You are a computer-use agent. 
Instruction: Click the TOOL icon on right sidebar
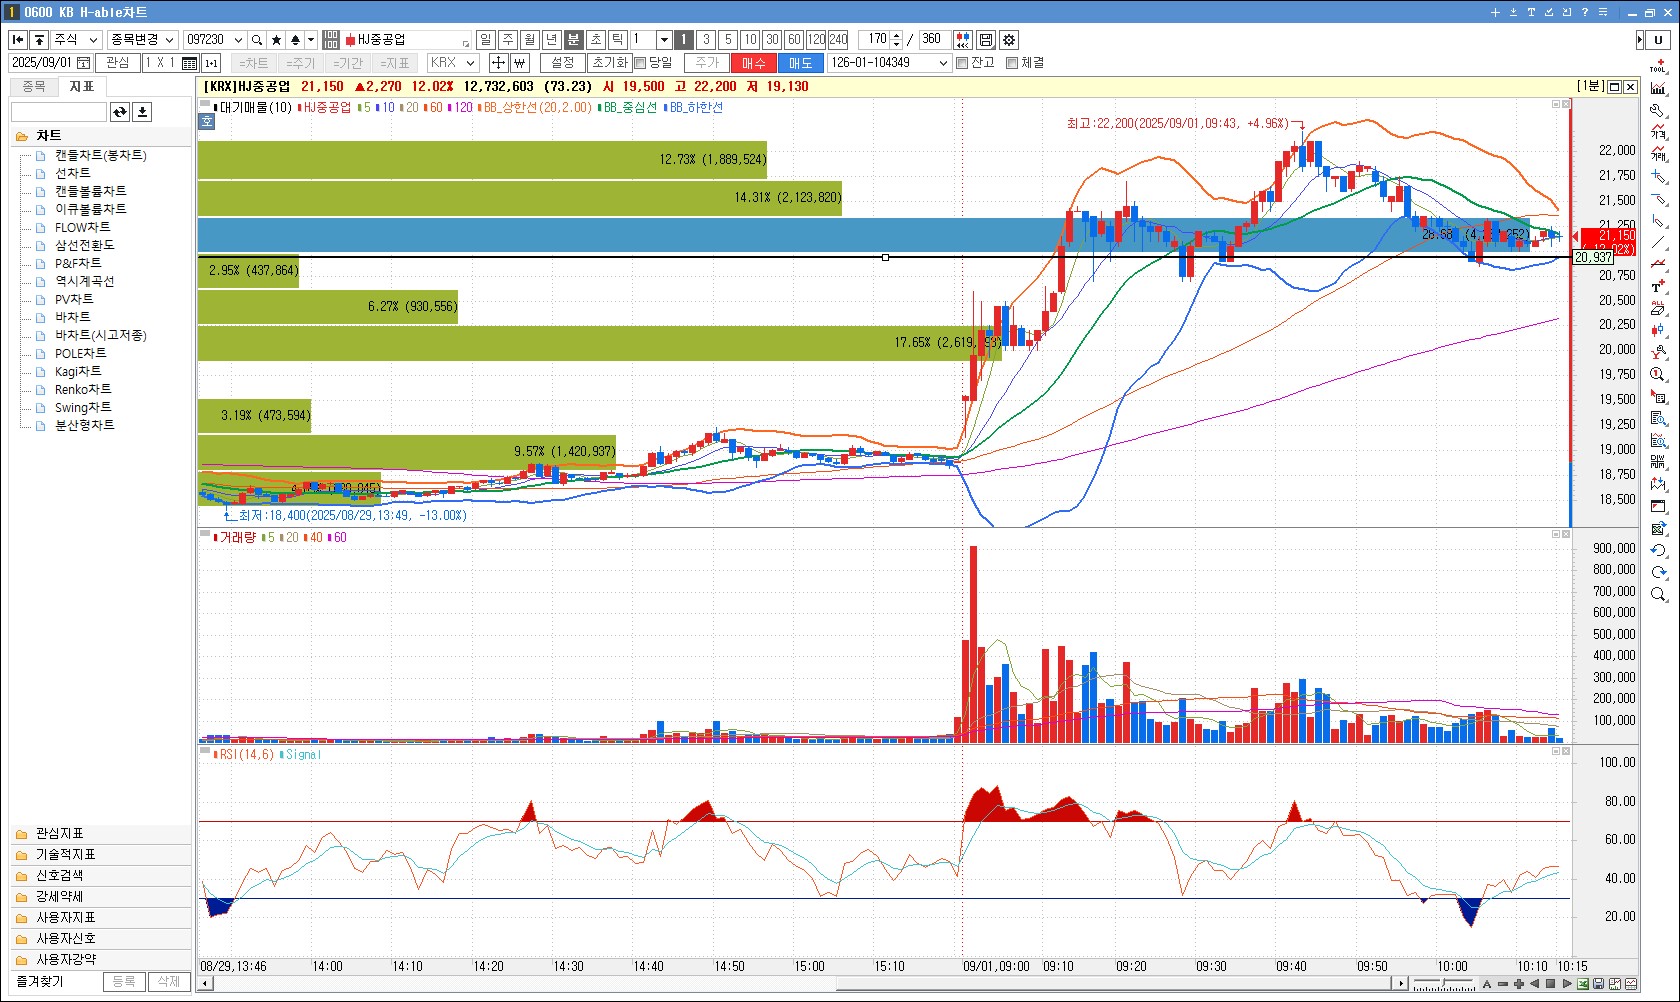click(1658, 66)
